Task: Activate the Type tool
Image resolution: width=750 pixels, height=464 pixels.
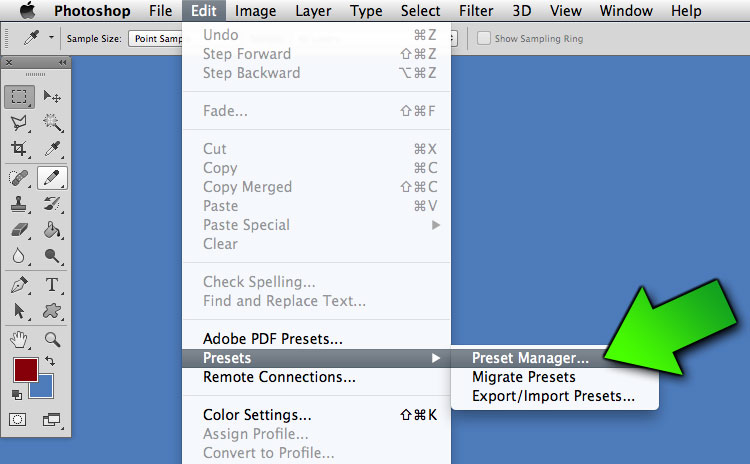Action: coord(52,285)
